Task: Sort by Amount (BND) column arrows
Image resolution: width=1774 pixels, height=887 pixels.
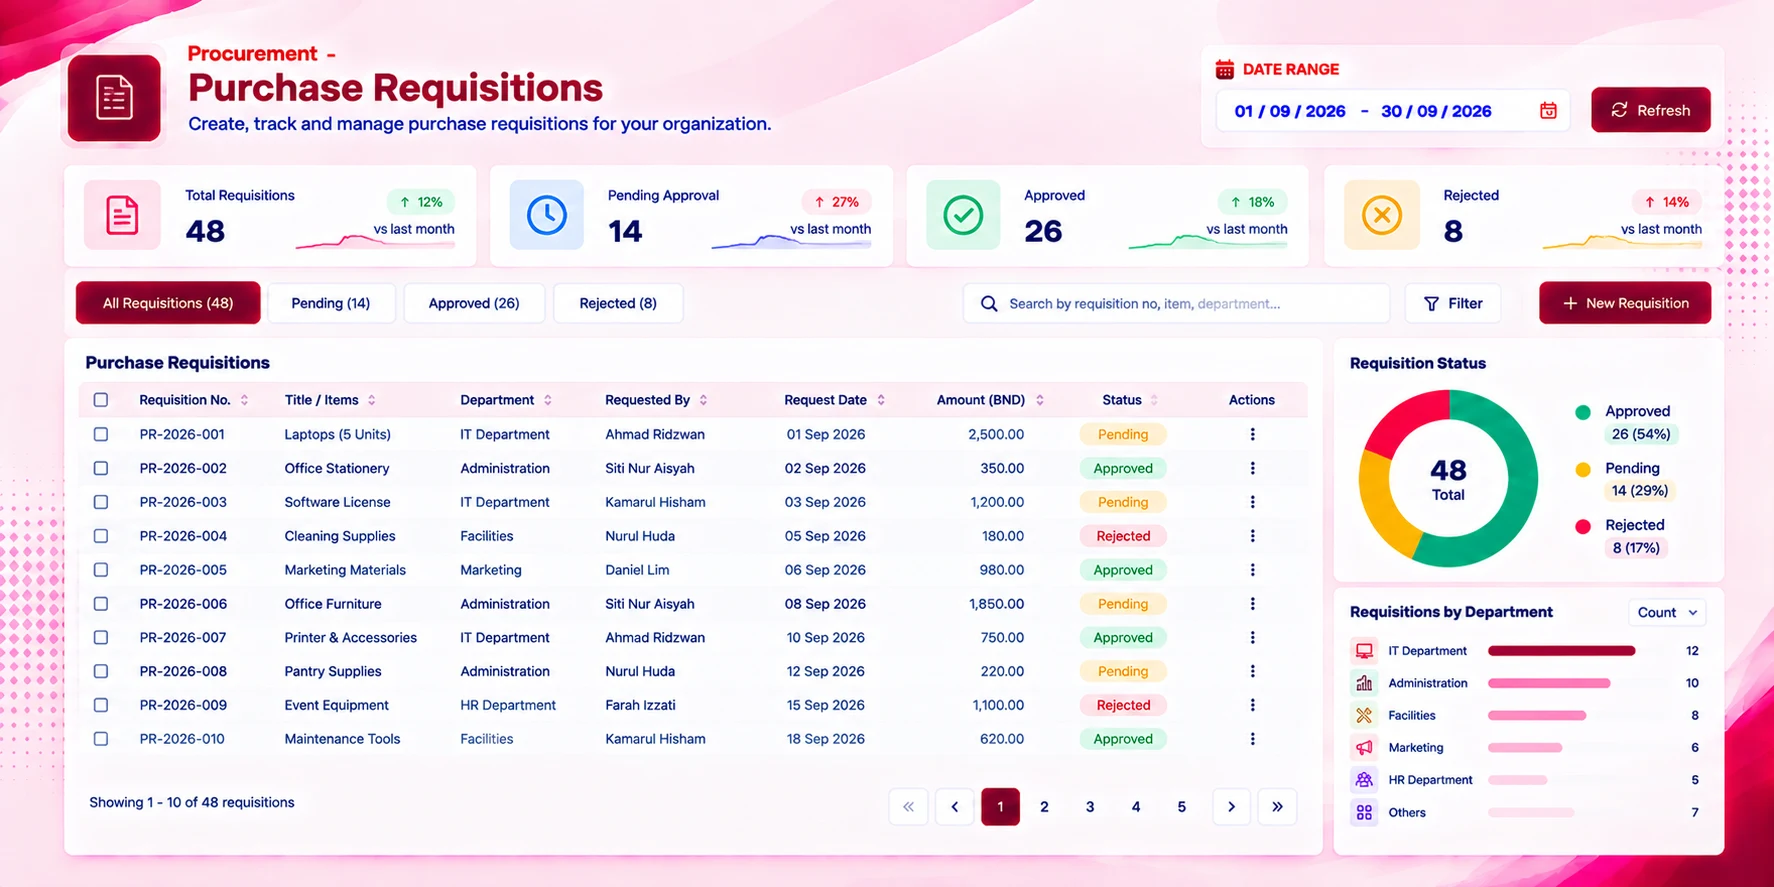Action: pyautogui.click(x=1040, y=400)
